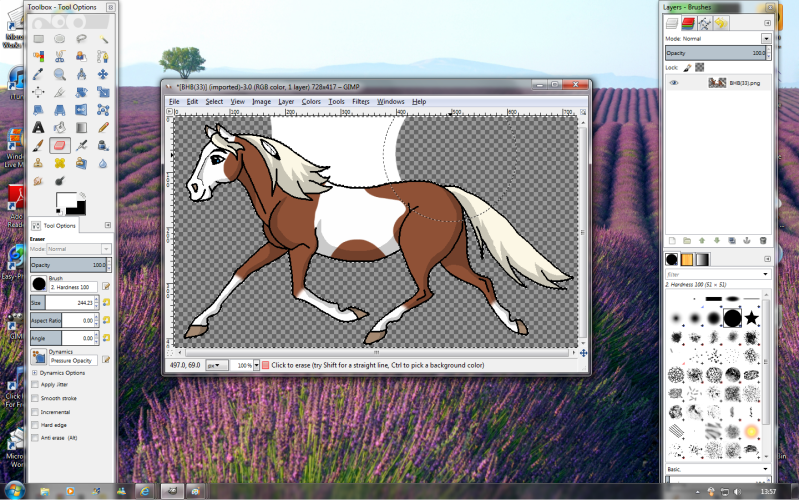The image size is (799, 504).
Task: Reset Size to brush native size
Action: 106,302
